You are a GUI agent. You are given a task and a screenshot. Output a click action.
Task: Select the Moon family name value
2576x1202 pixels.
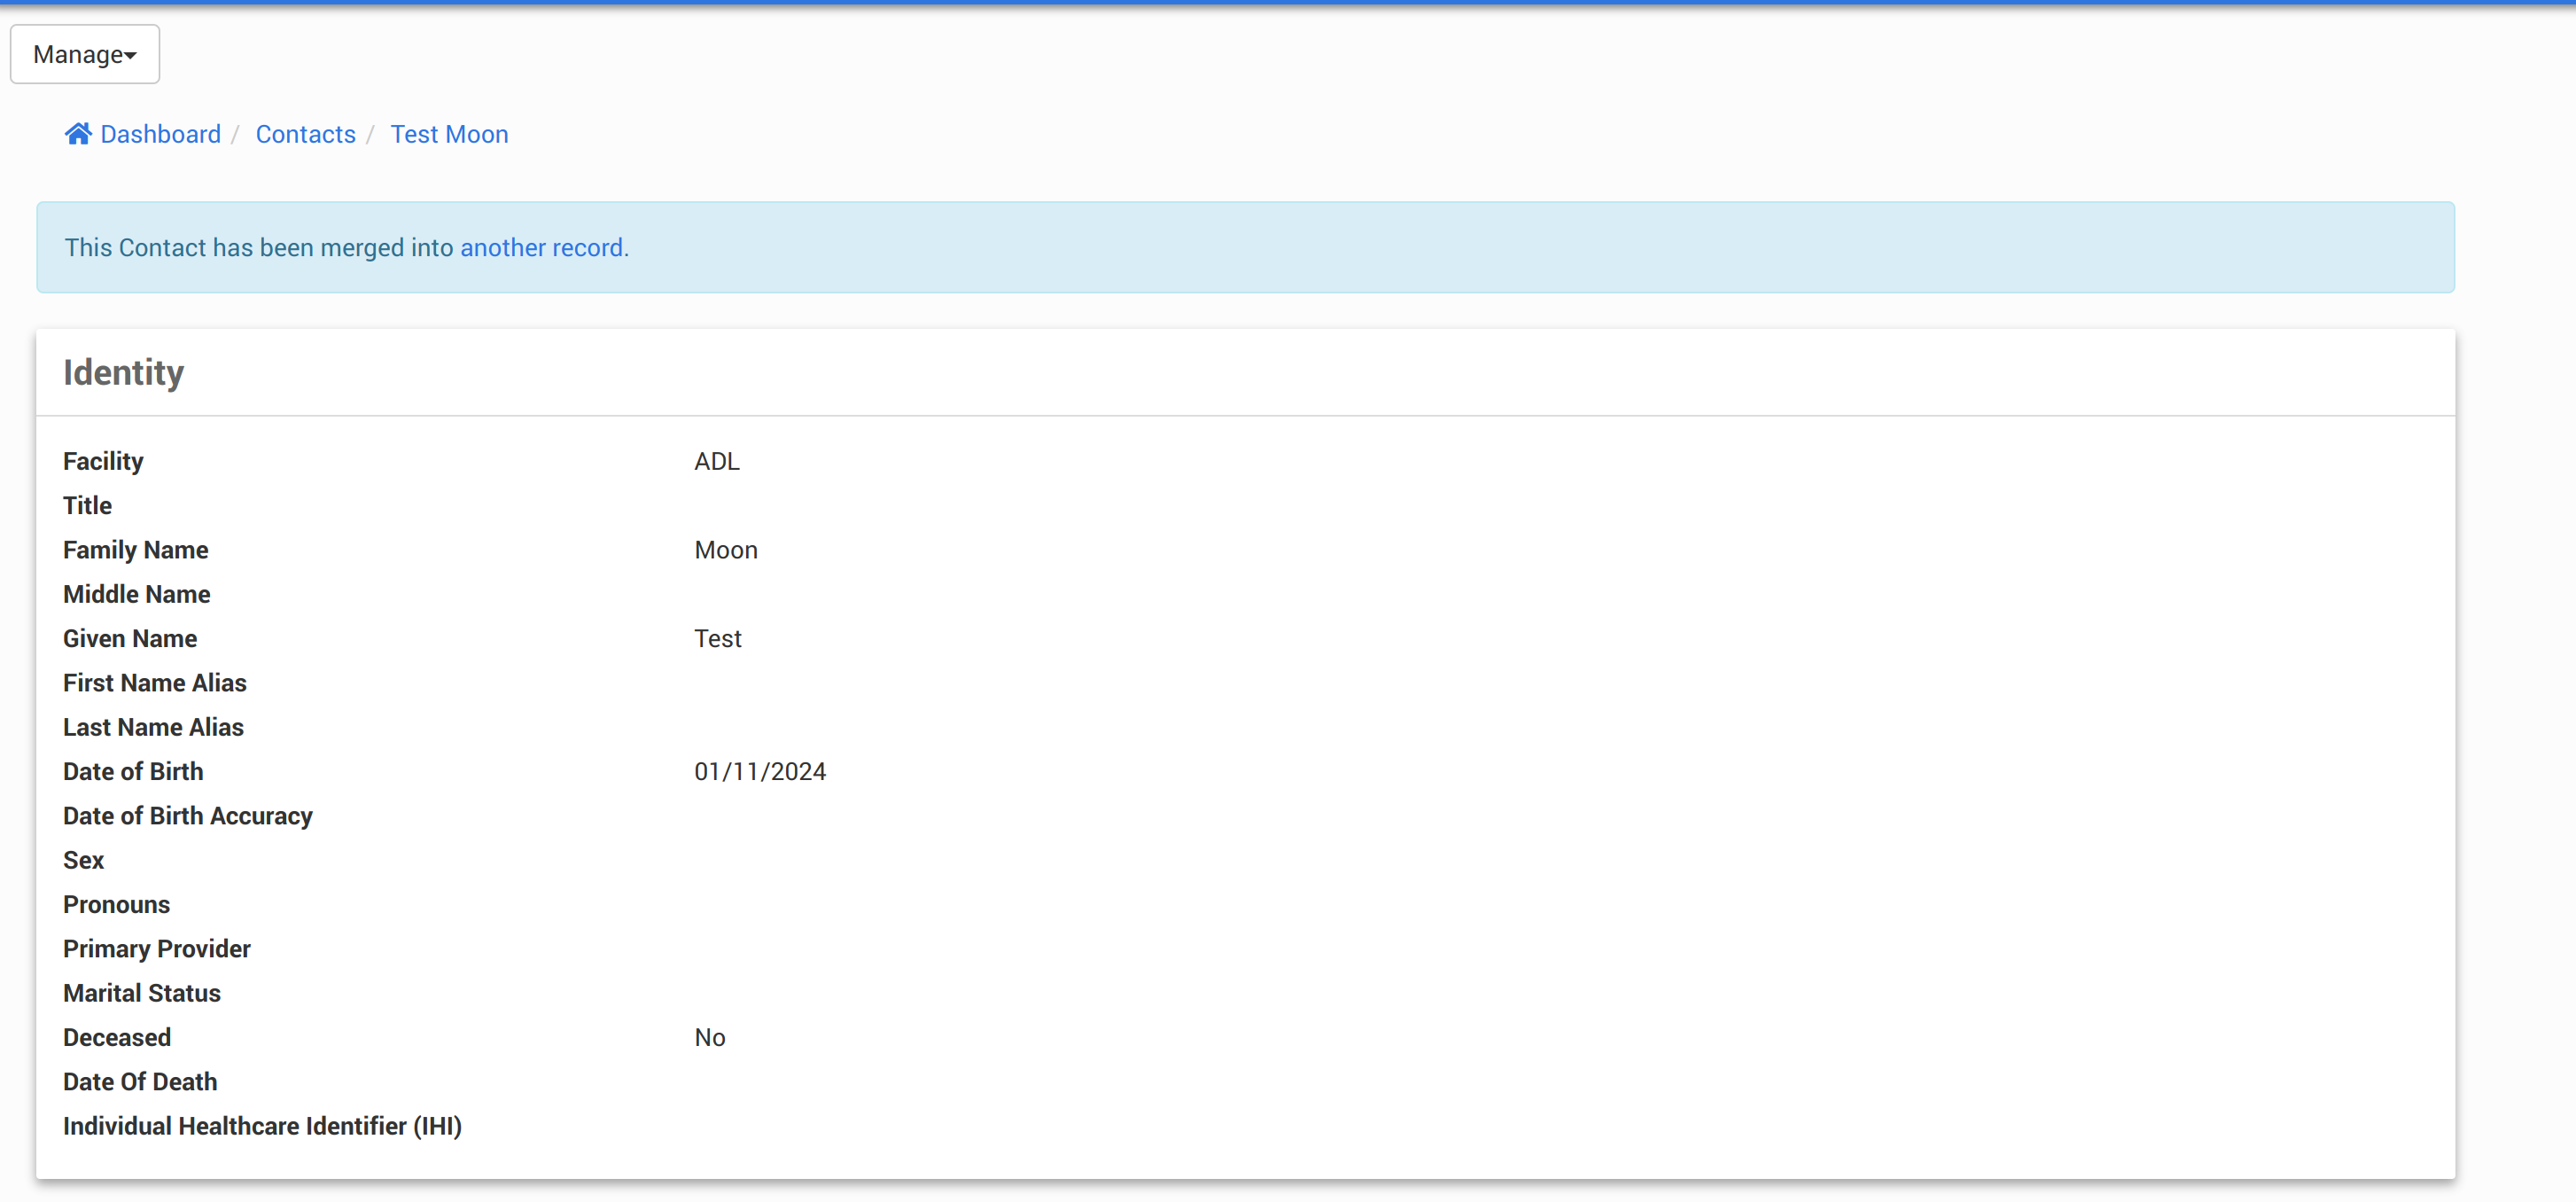tap(725, 550)
